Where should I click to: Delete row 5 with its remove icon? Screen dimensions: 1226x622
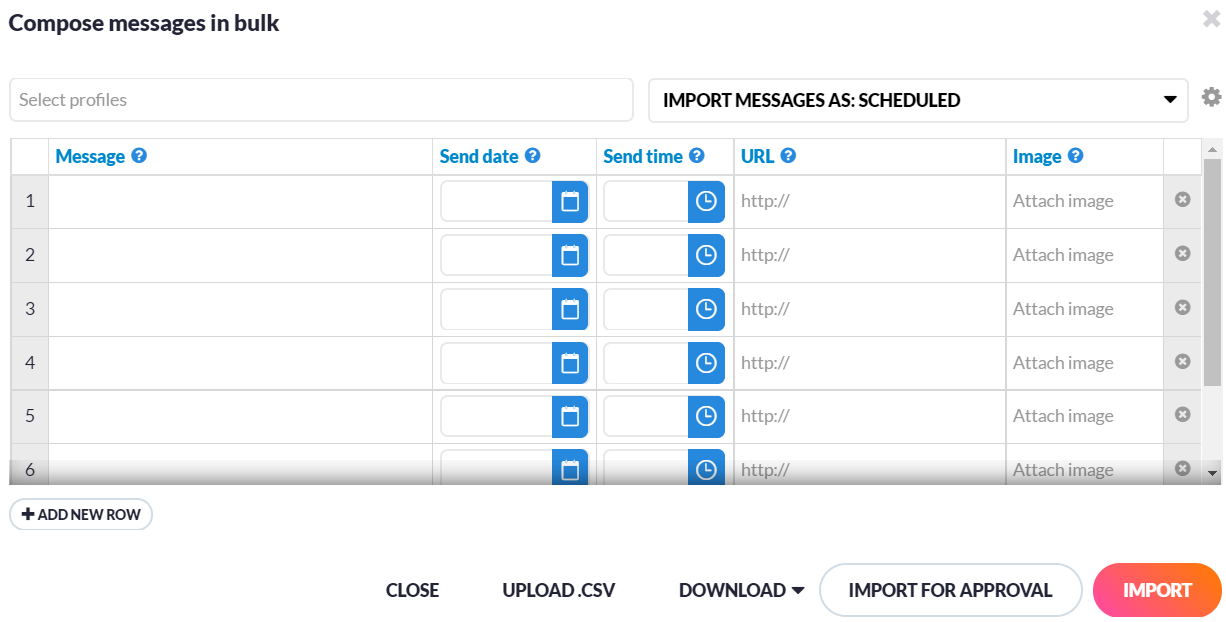pyautogui.click(x=1182, y=414)
